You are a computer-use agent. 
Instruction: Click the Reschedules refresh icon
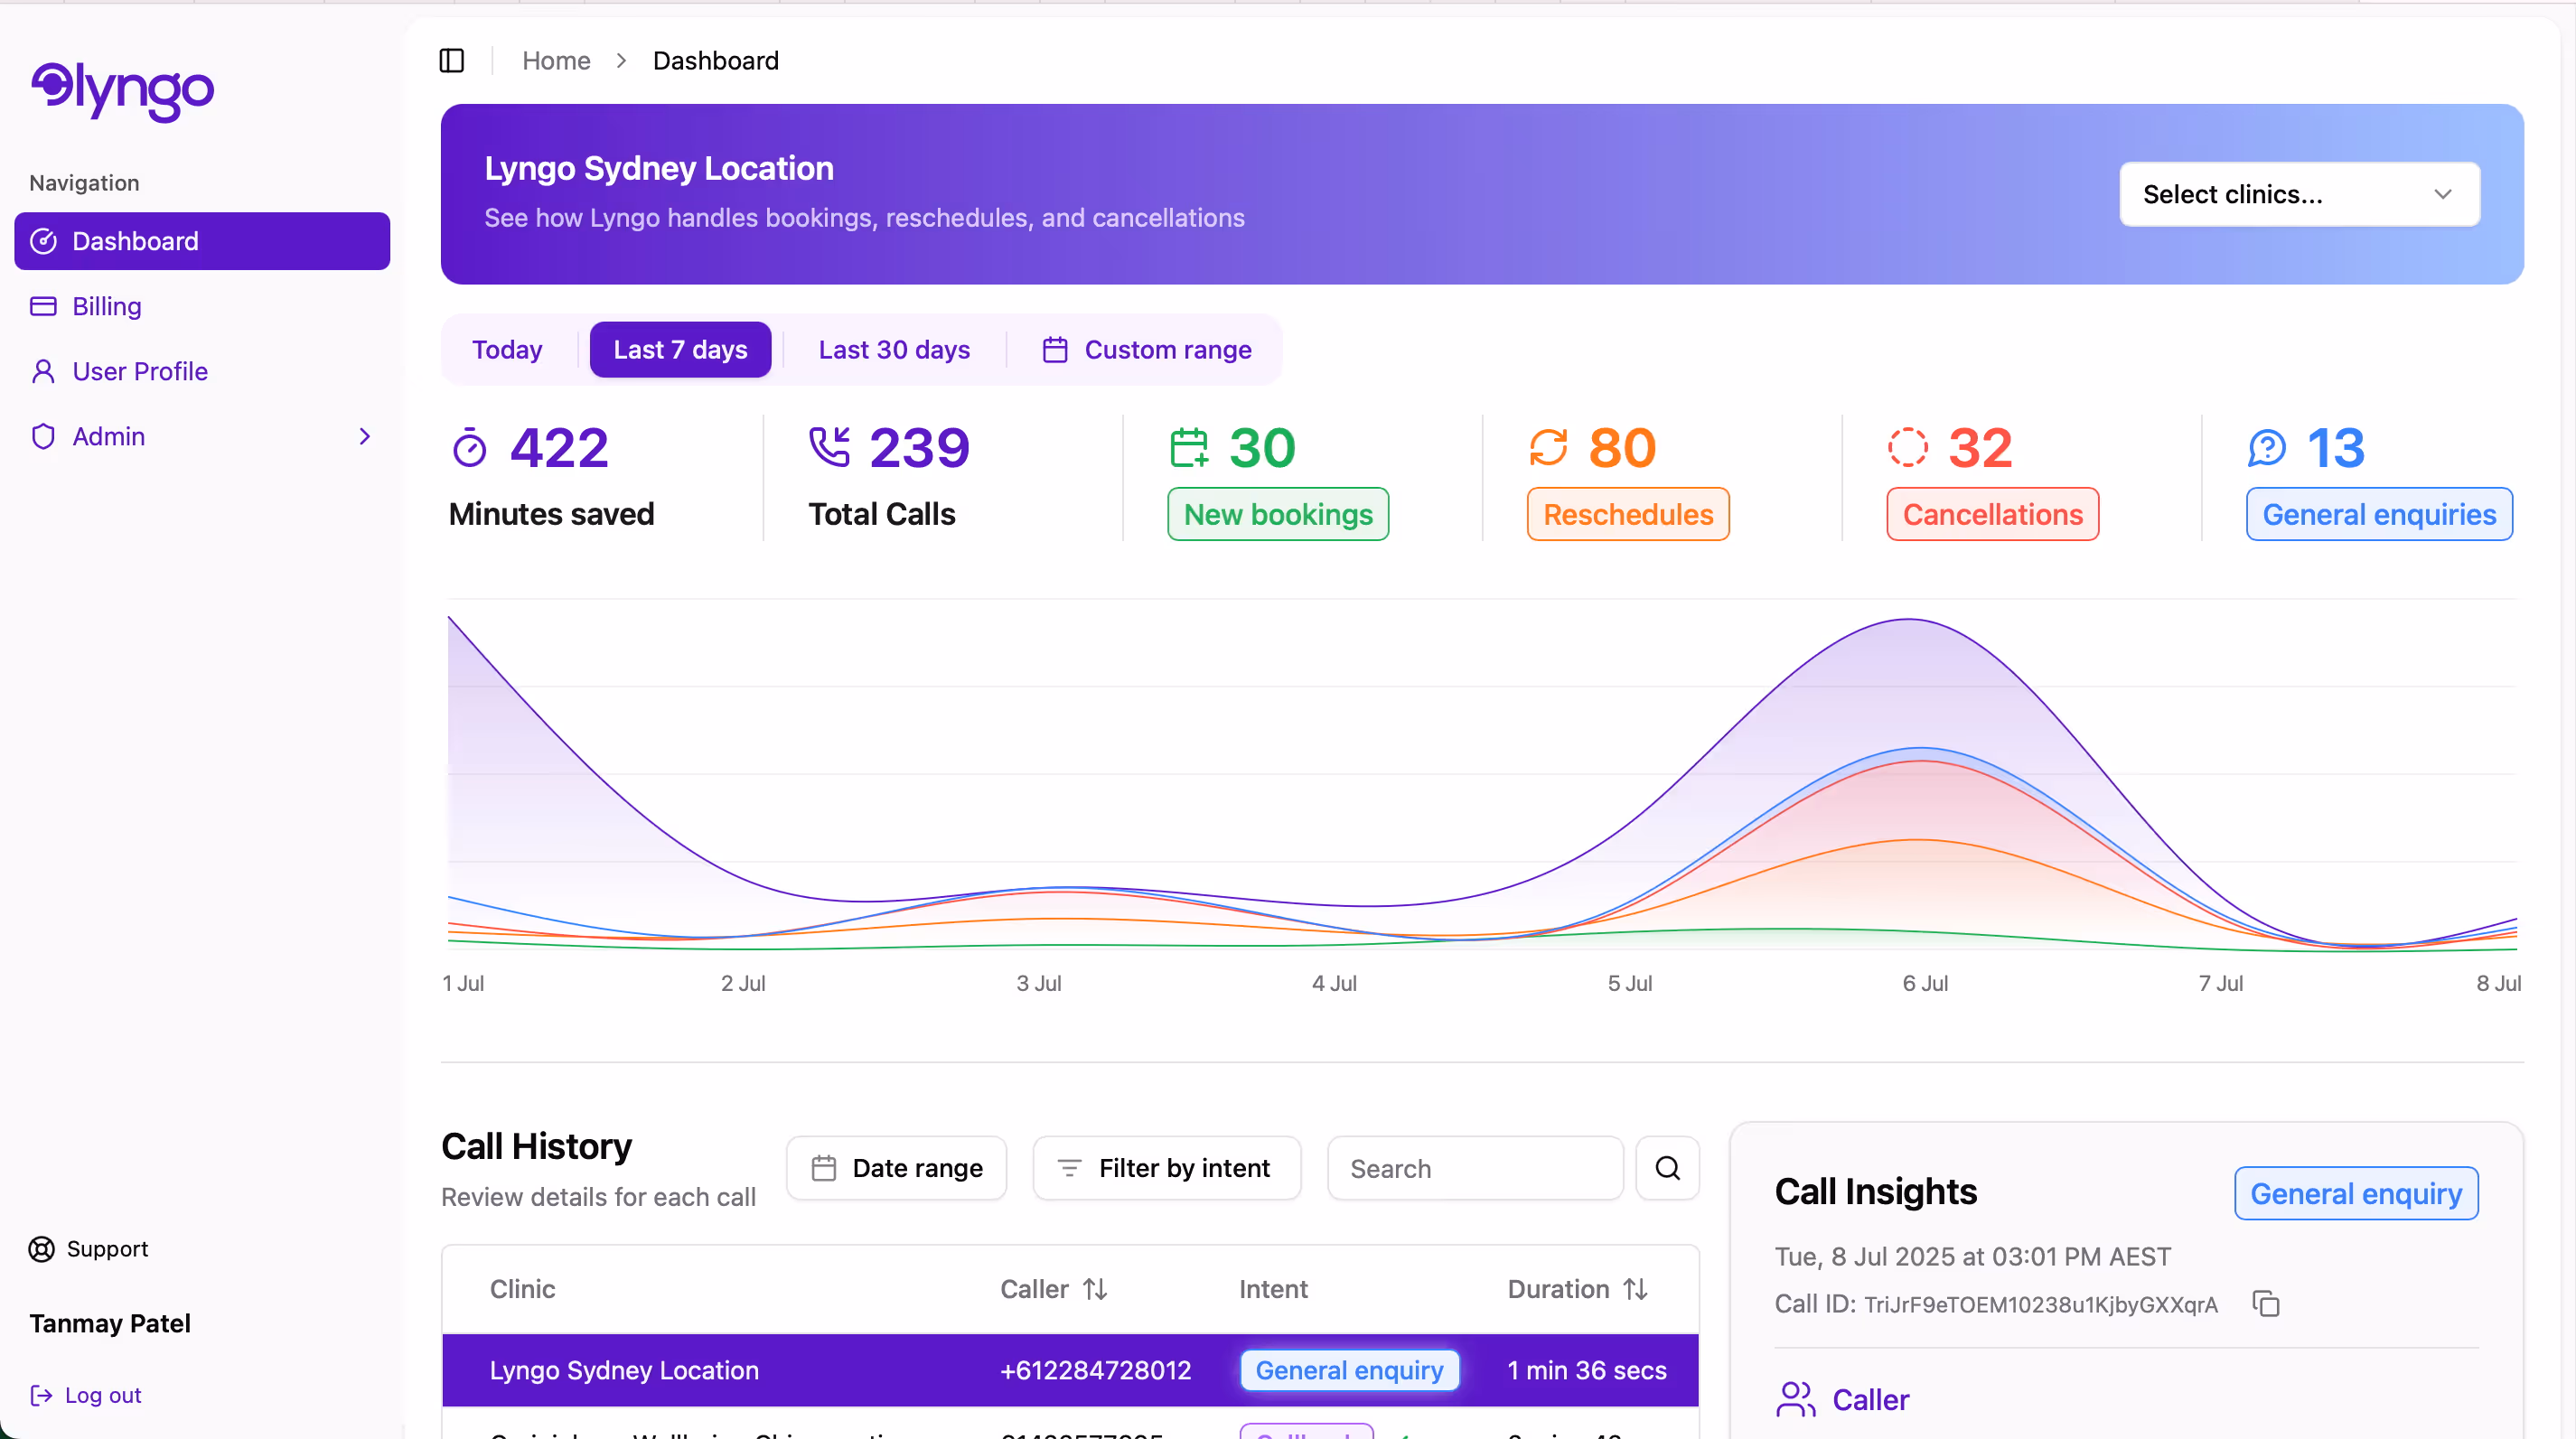[x=1548, y=447]
